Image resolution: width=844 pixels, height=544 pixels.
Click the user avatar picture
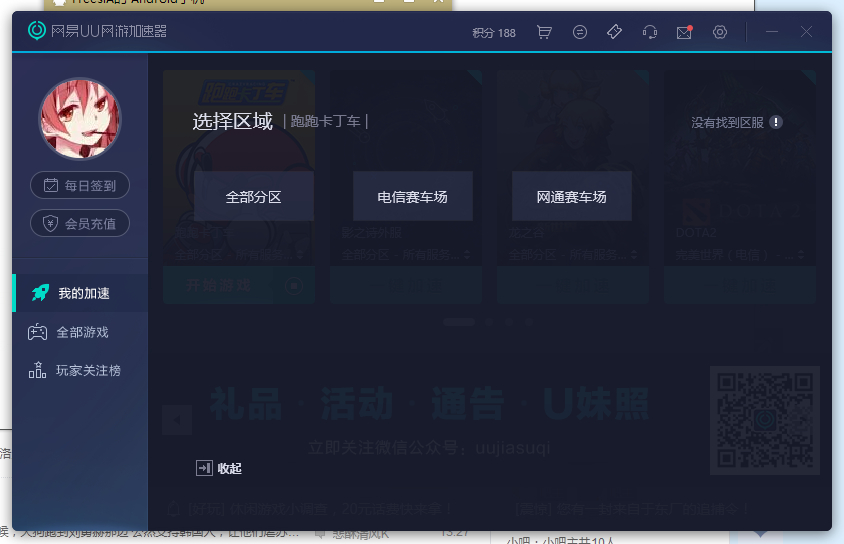coord(80,119)
